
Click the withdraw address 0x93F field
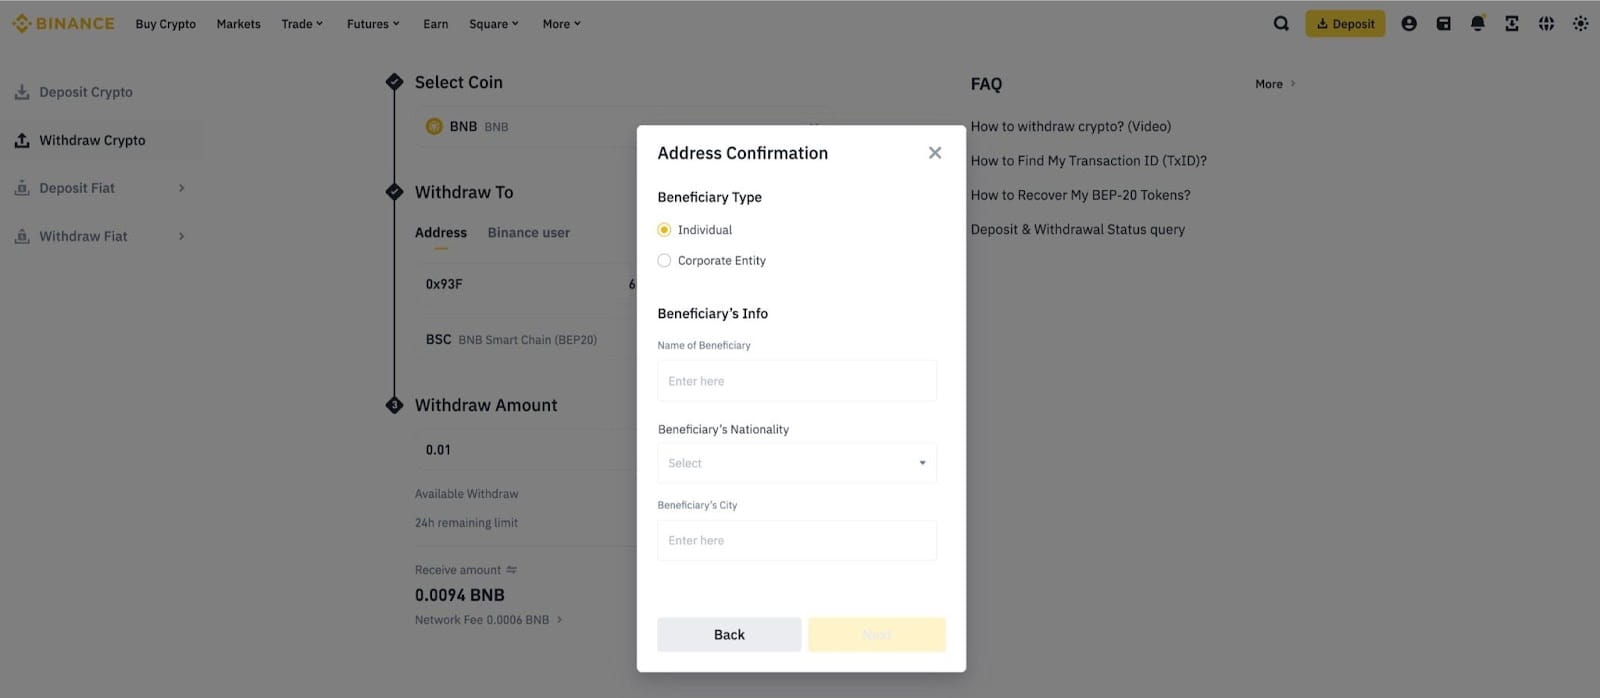tap(527, 284)
